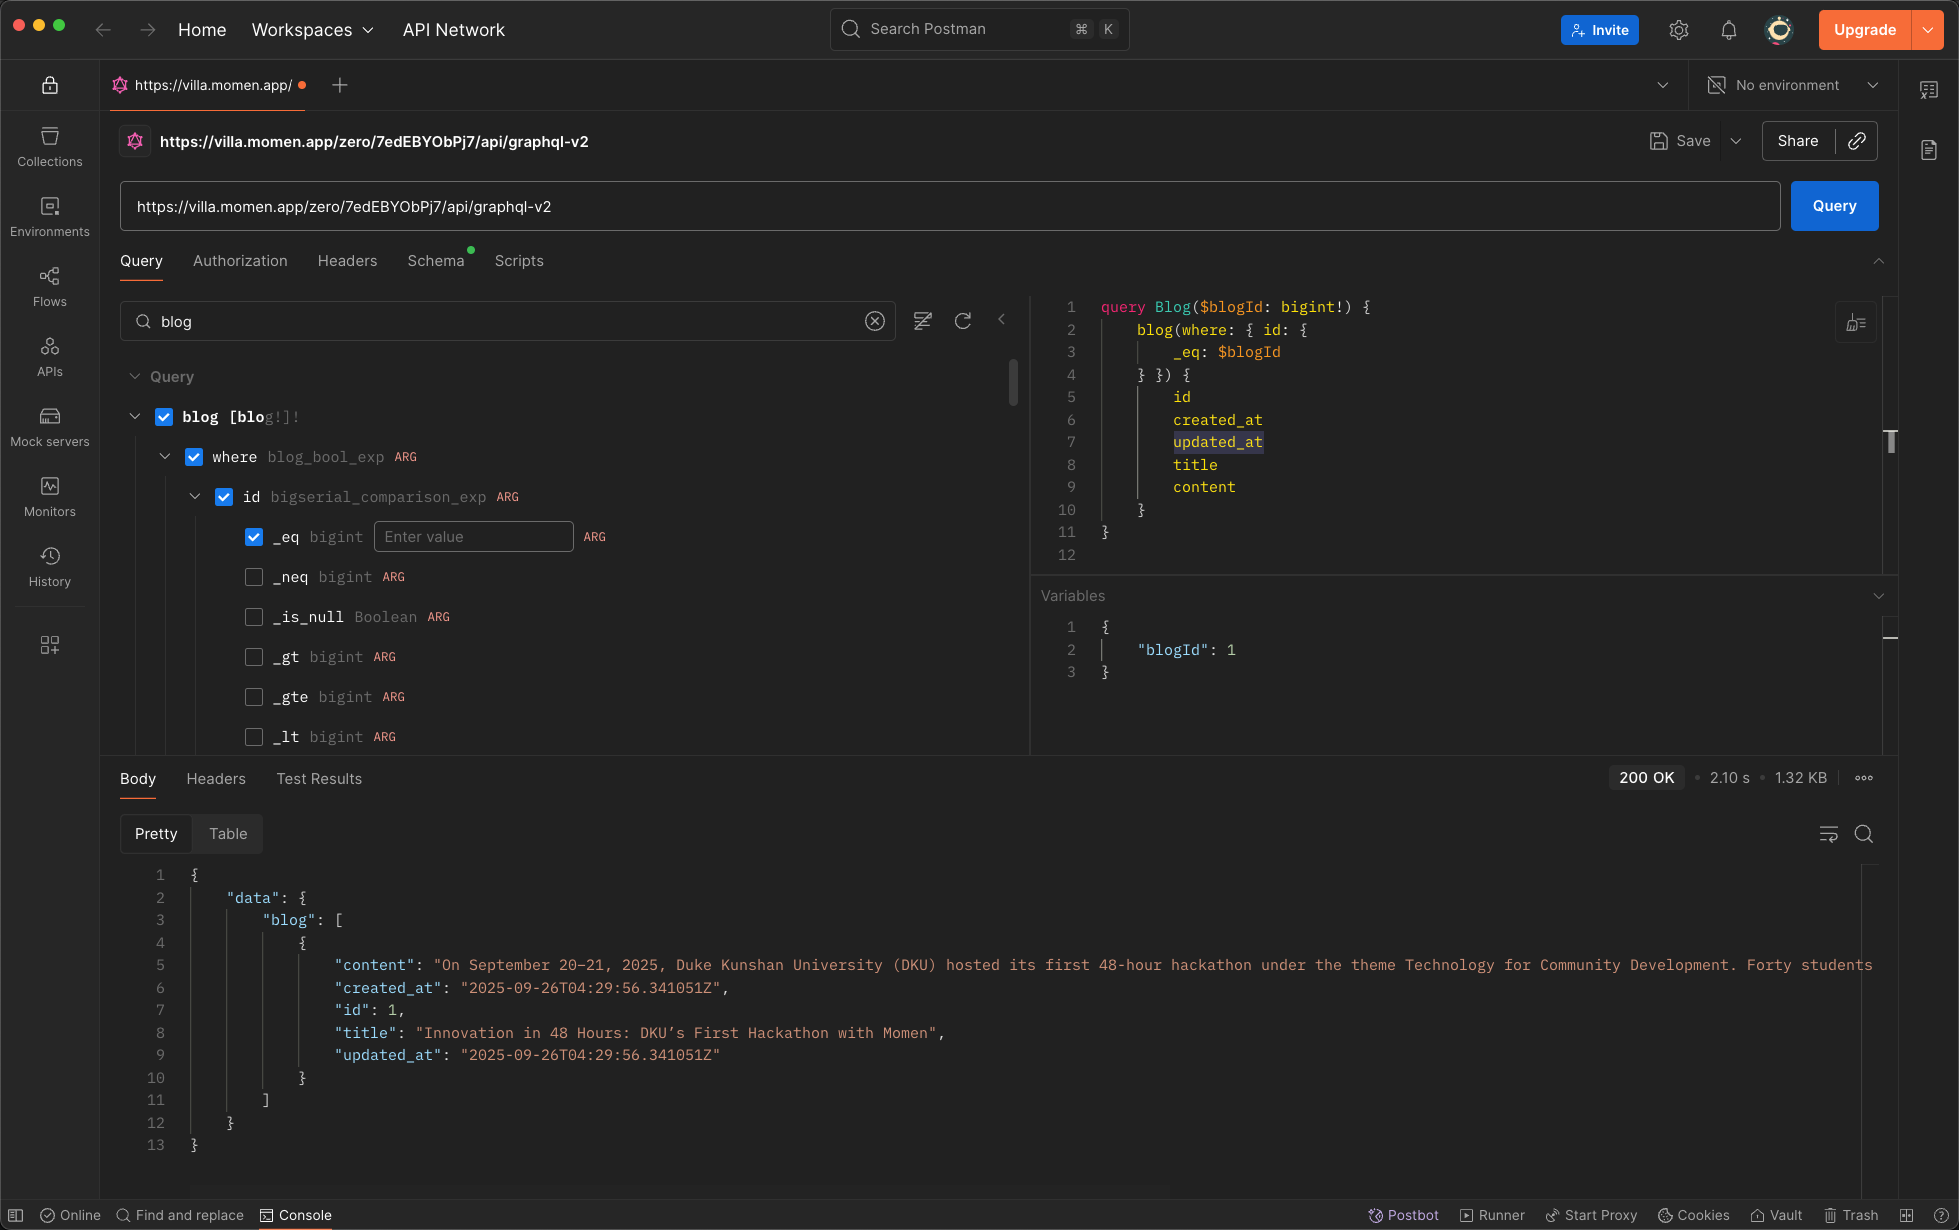The width and height of the screenshot is (1959, 1230).
Task: Click the refresh schema icon
Action: coord(963,321)
